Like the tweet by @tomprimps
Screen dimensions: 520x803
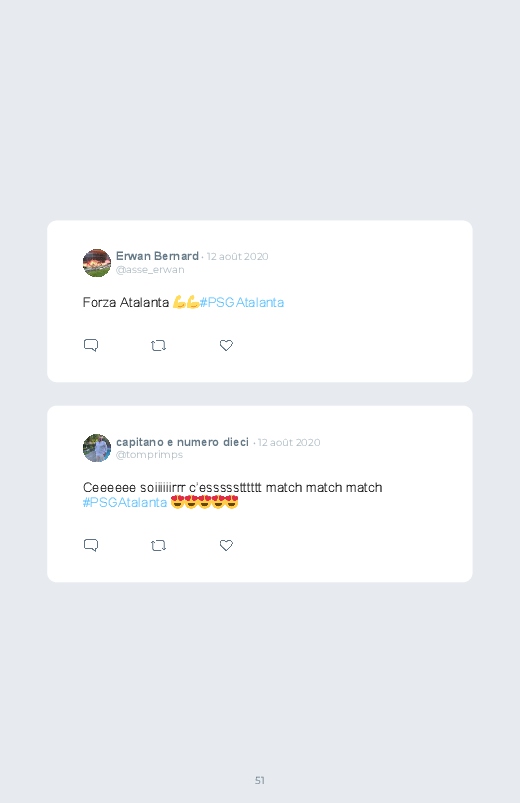click(x=226, y=545)
